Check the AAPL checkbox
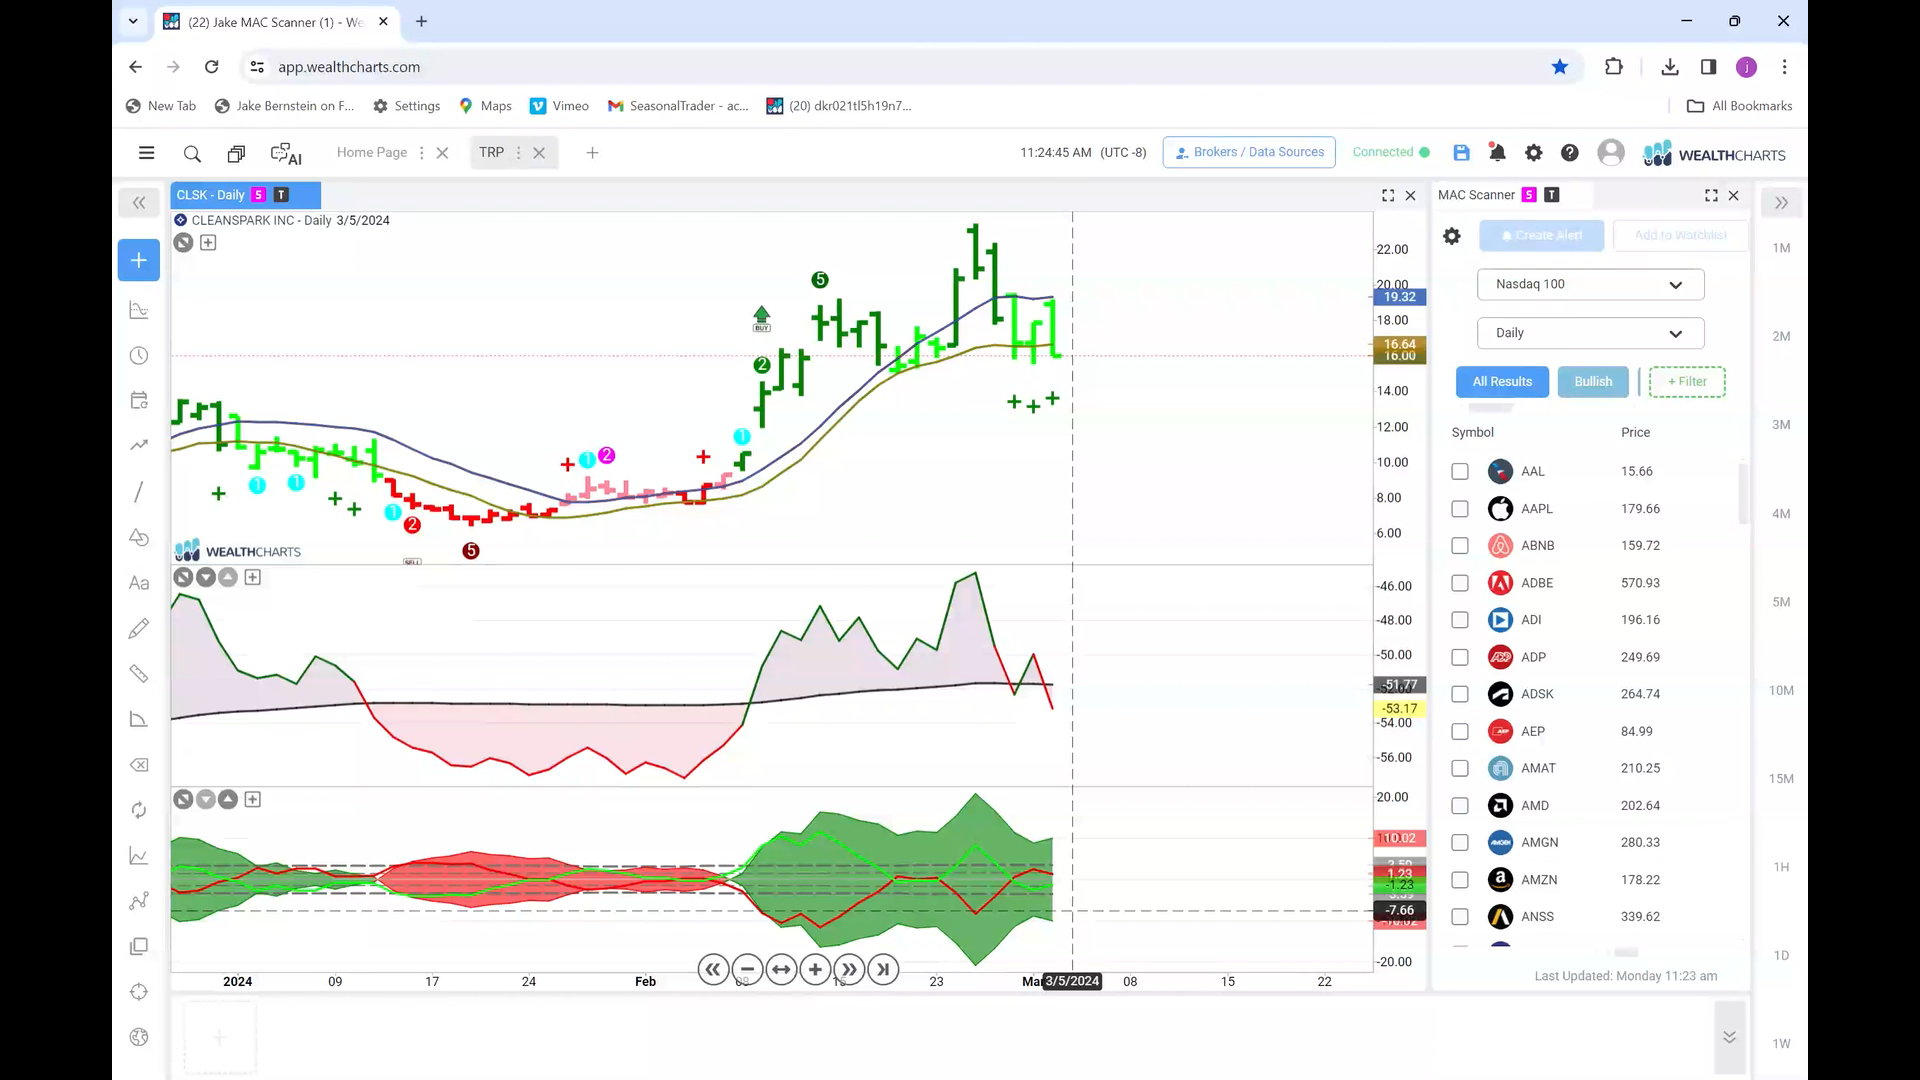 tap(1460, 509)
